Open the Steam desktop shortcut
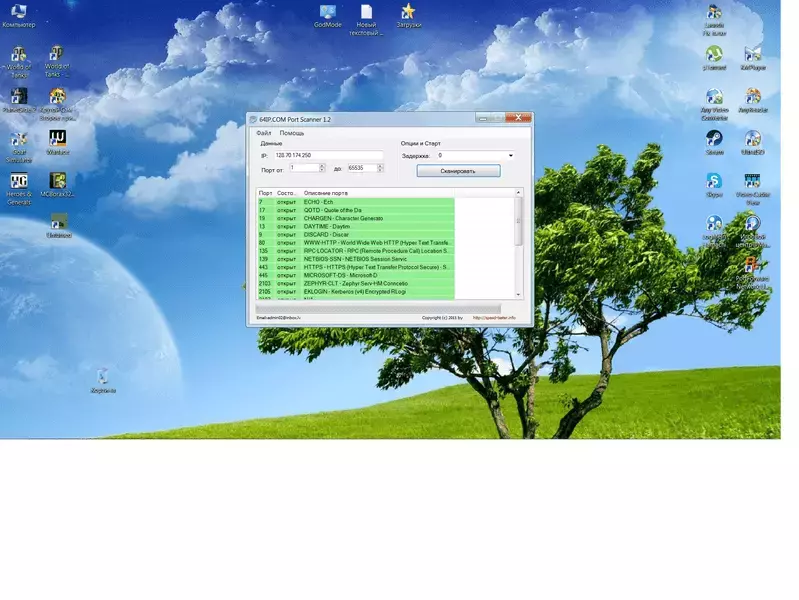This screenshot has height=600, width=799. coord(714,142)
